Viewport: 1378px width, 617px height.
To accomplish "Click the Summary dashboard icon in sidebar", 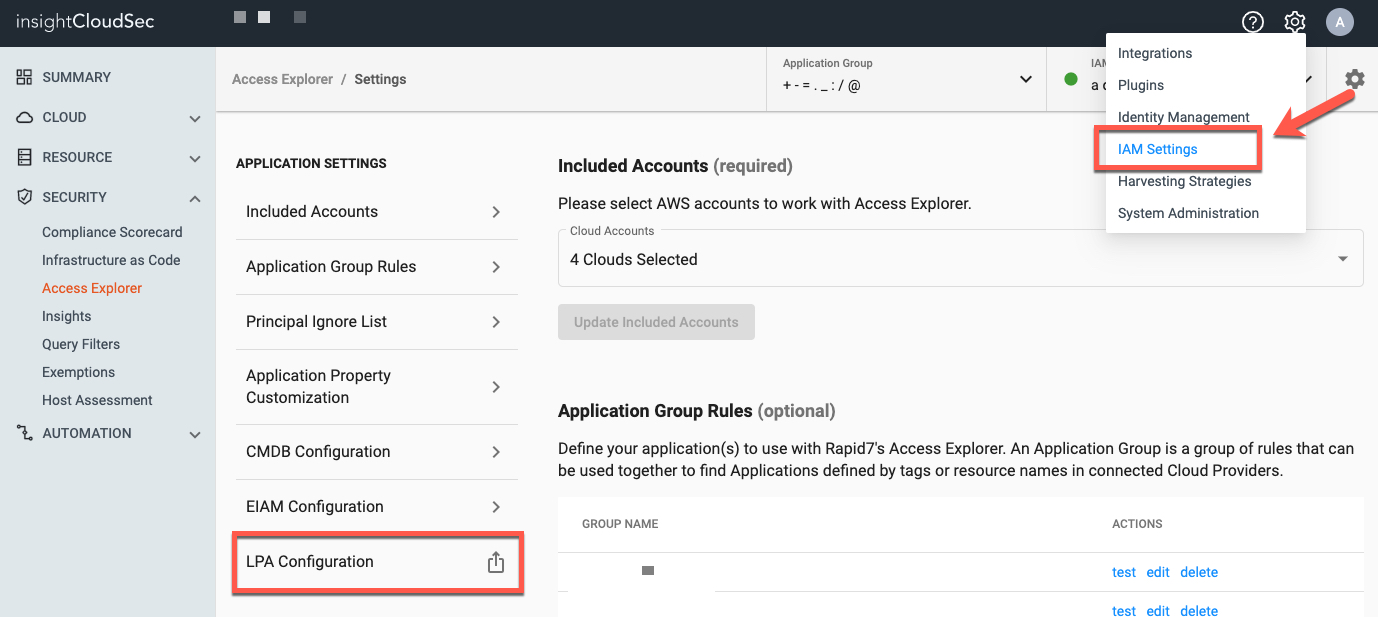I will coord(25,77).
